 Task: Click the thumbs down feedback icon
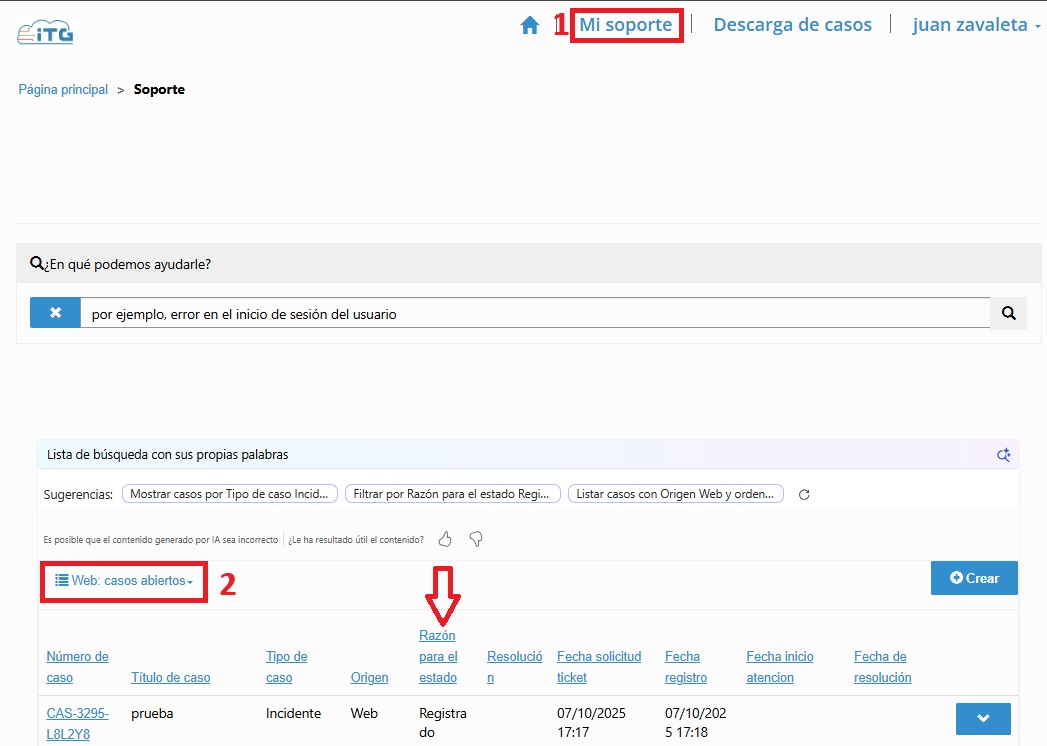[x=476, y=540]
